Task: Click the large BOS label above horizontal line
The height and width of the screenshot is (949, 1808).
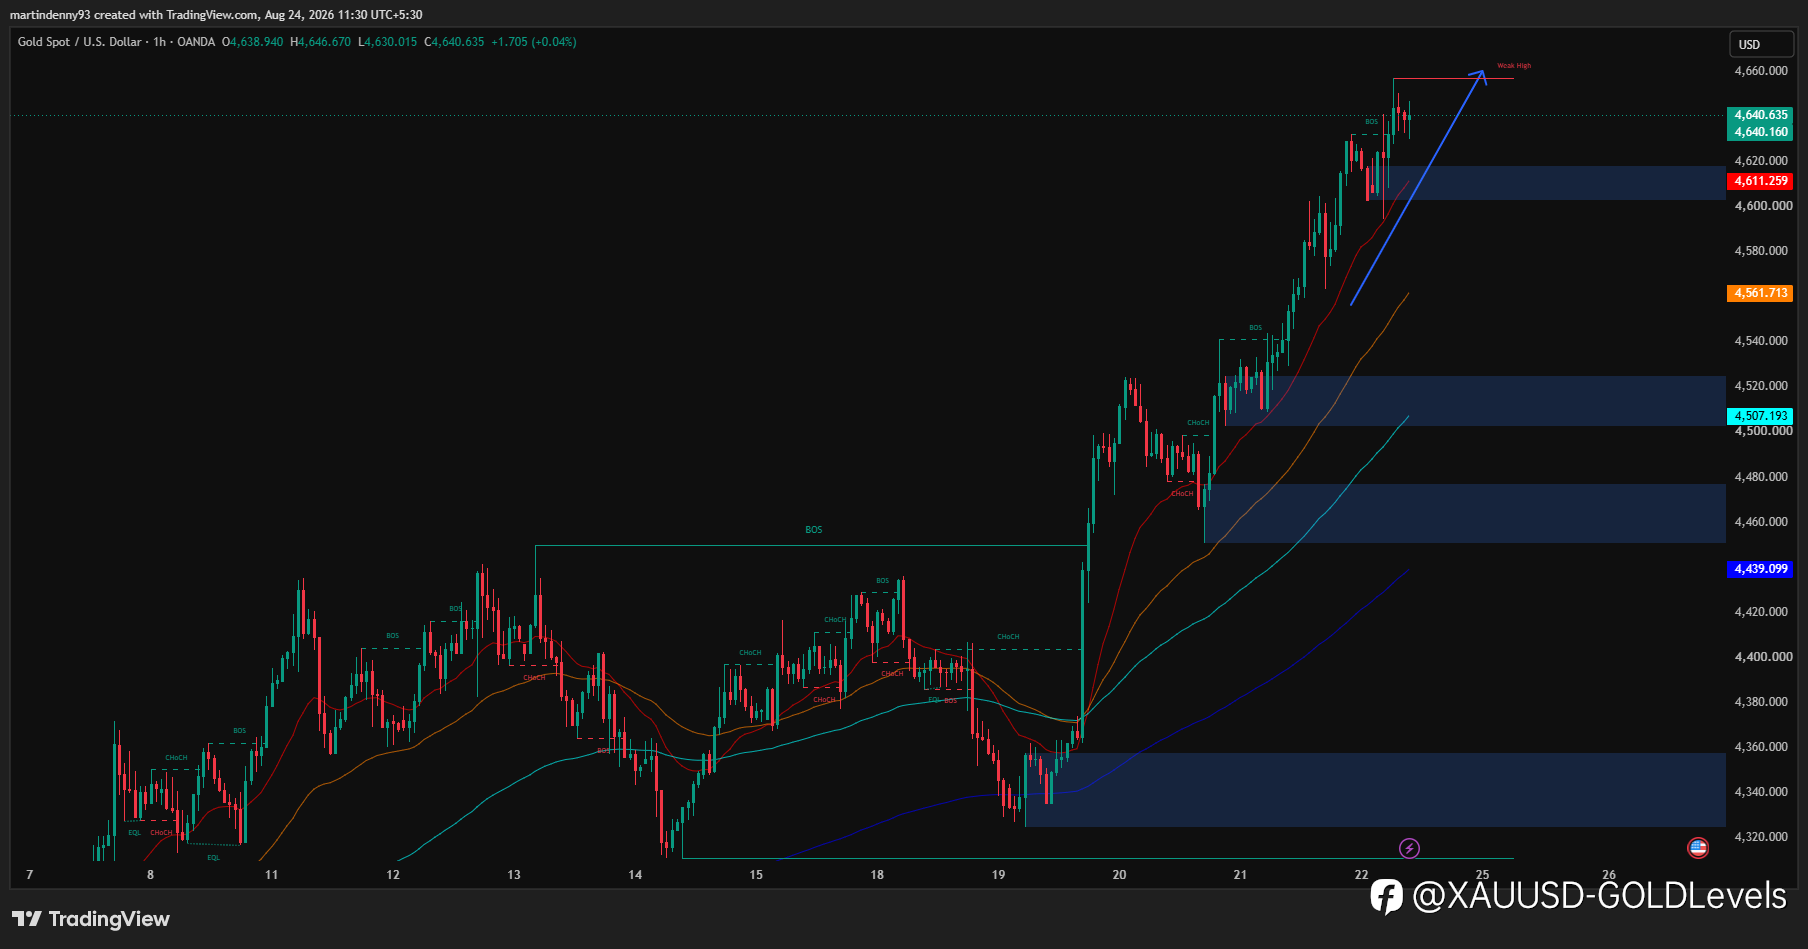Action: tap(814, 530)
